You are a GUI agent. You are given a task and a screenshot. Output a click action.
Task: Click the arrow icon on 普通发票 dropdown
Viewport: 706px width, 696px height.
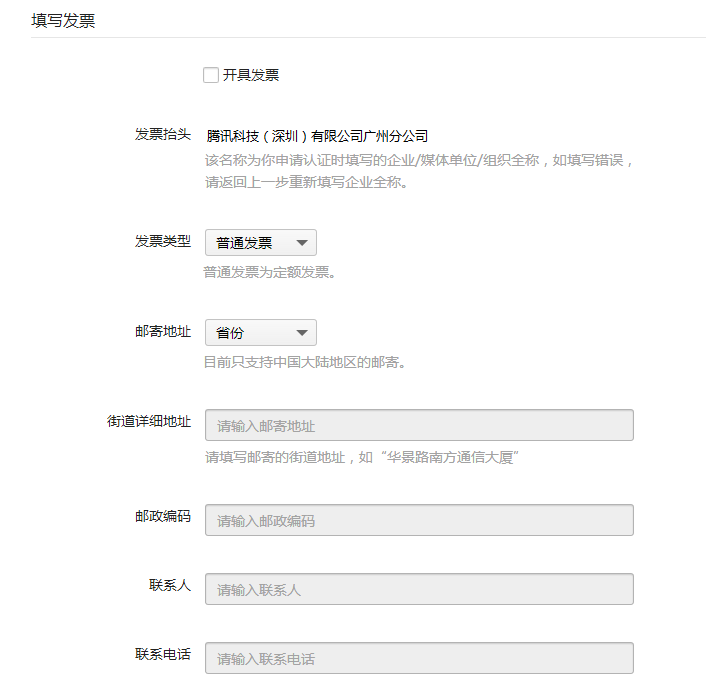[x=302, y=243]
